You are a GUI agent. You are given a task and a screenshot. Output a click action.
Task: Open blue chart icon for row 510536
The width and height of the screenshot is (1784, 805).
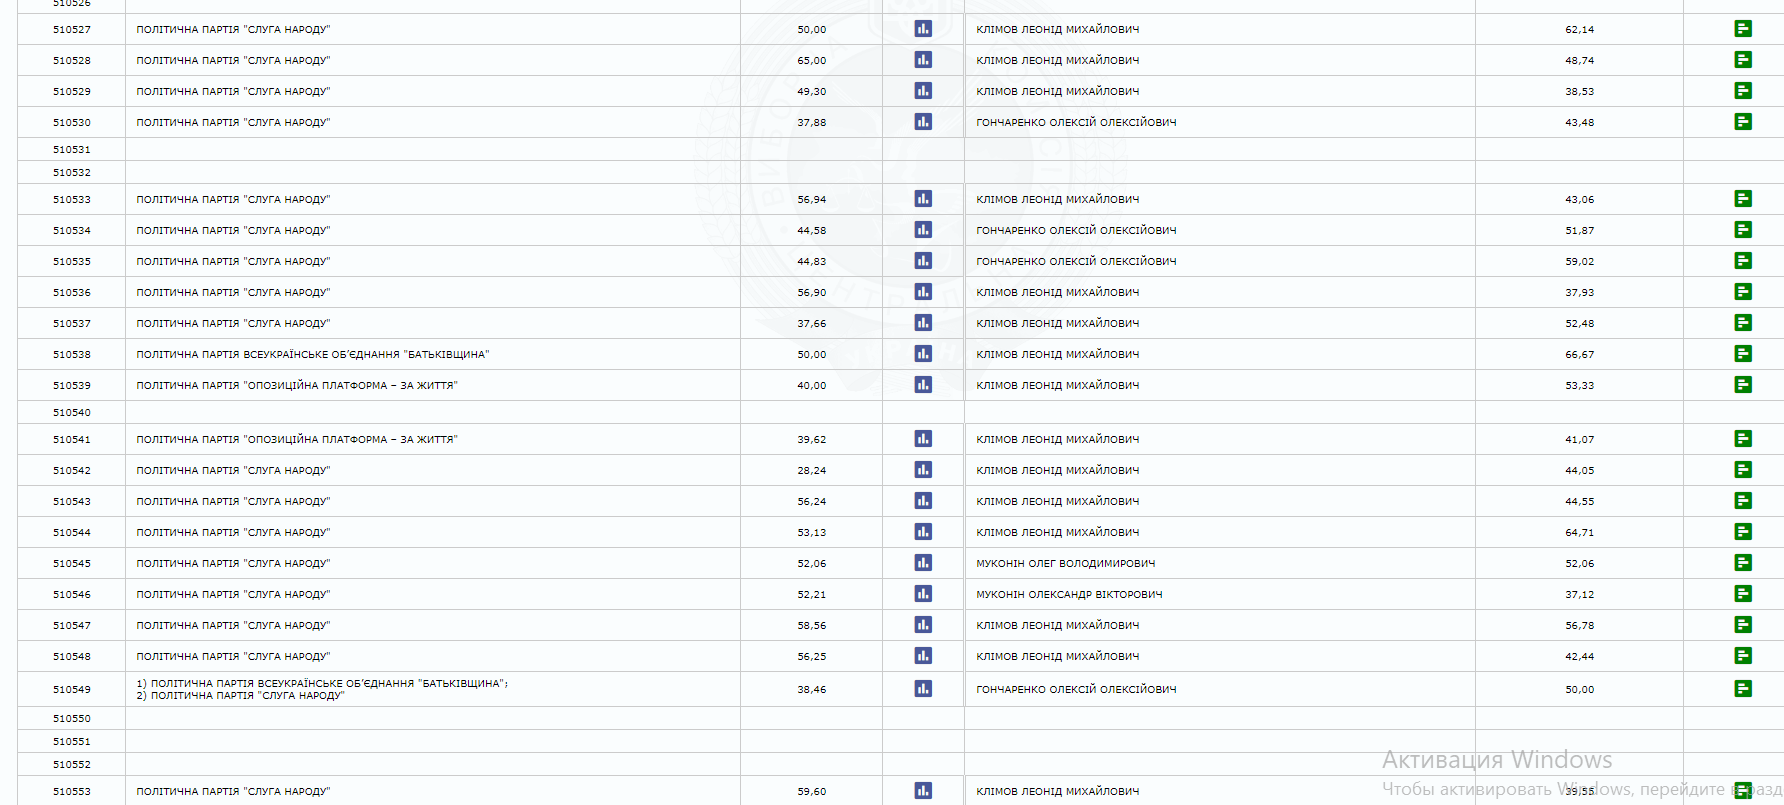point(923,292)
